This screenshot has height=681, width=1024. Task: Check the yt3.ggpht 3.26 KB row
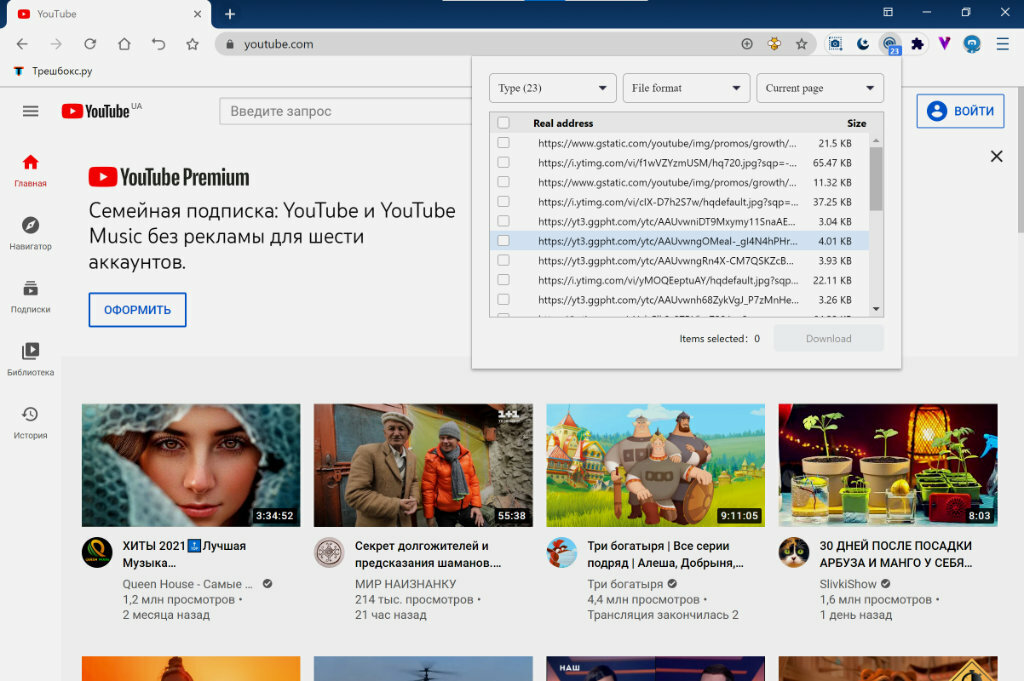point(504,299)
